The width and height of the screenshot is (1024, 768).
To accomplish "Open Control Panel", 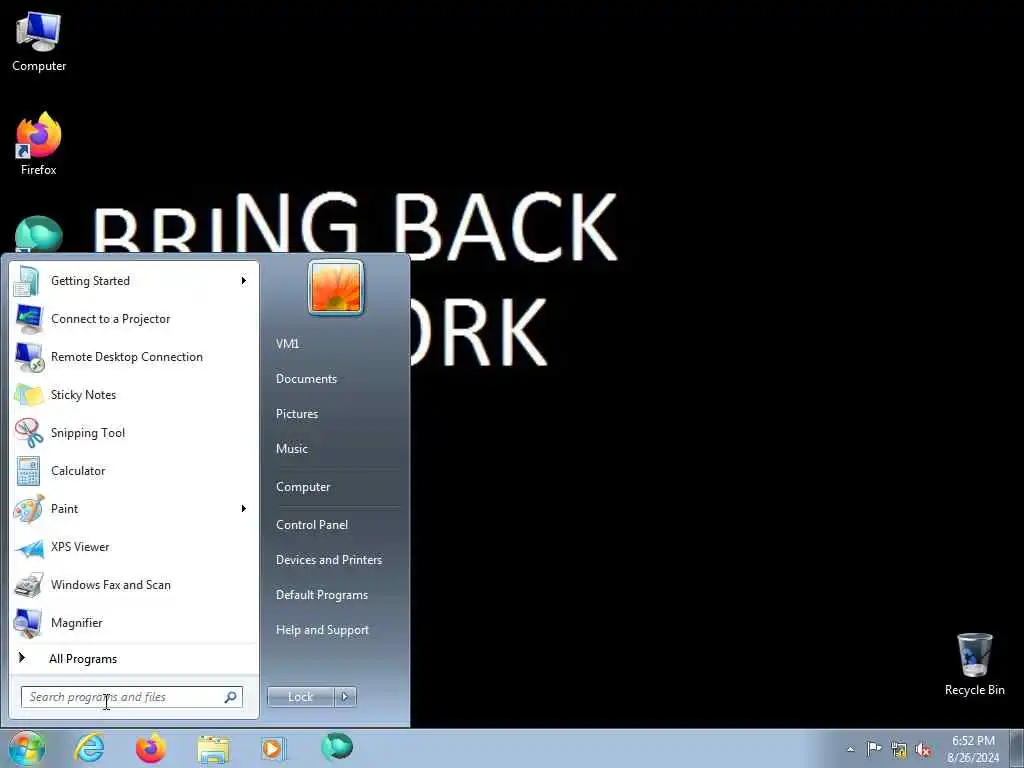I will point(312,525).
